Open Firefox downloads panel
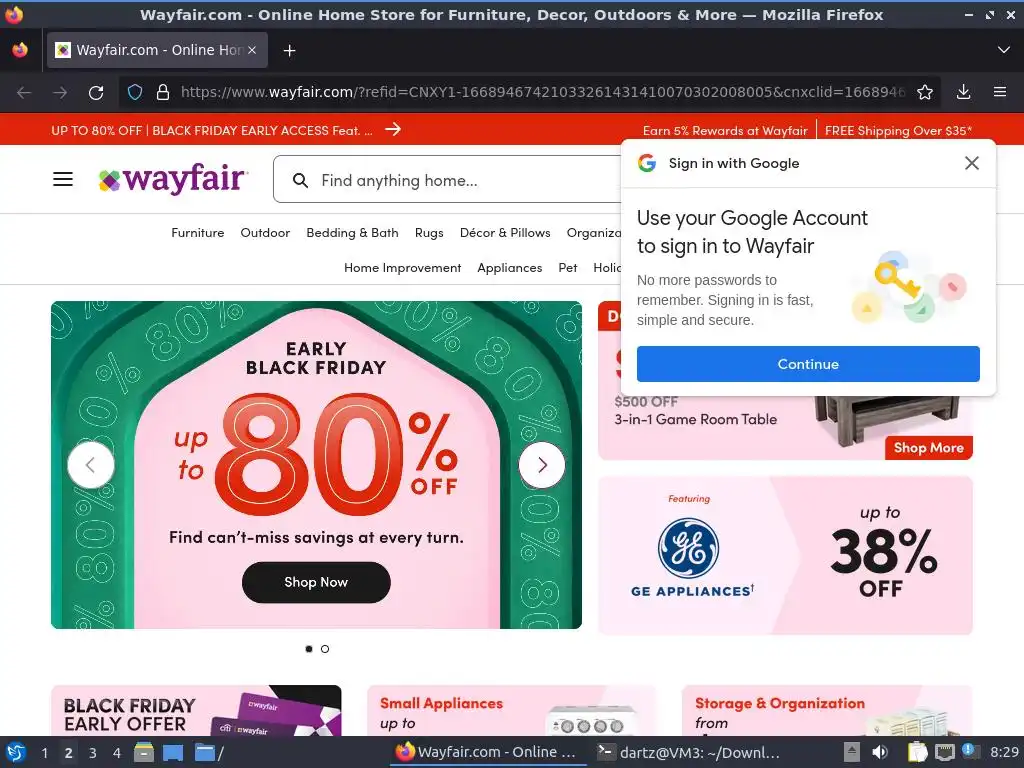Viewport: 1024px width, 768px height. 963,93
